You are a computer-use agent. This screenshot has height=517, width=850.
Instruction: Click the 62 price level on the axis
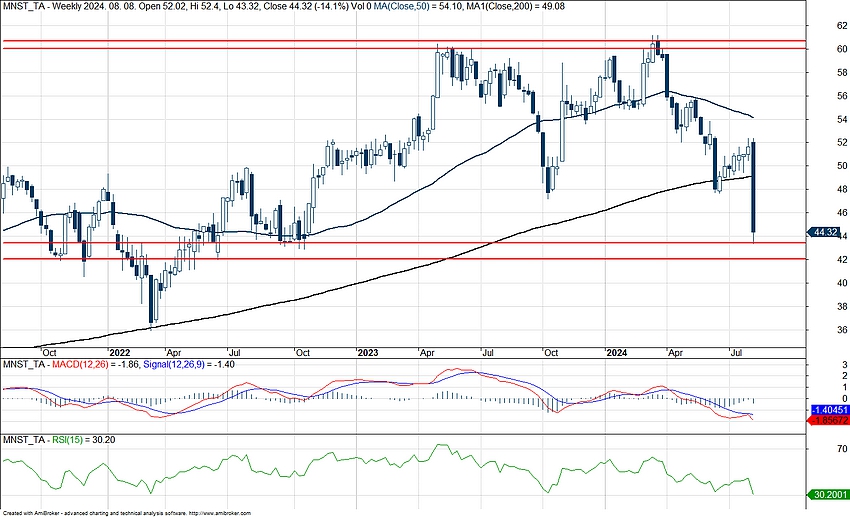tap(815, 26)
